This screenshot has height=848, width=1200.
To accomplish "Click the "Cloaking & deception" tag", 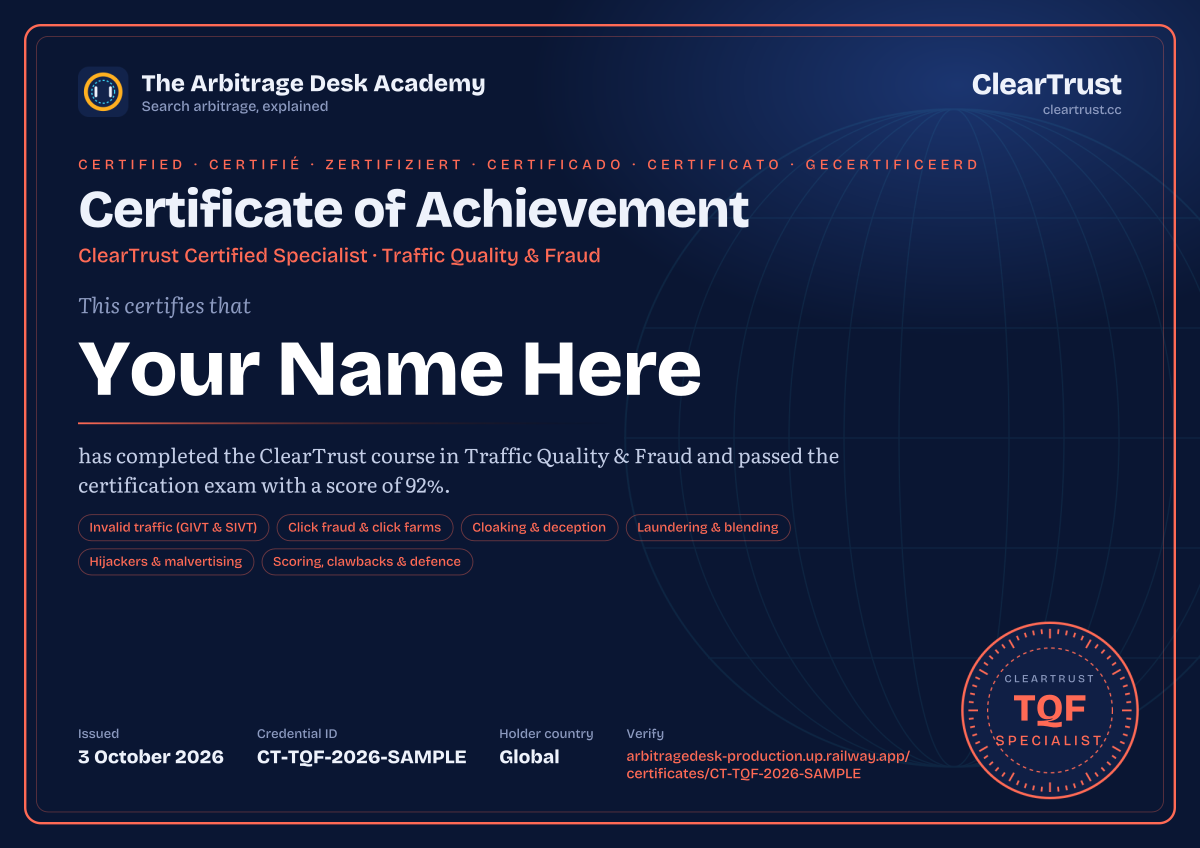I will [x=539, y=527].
